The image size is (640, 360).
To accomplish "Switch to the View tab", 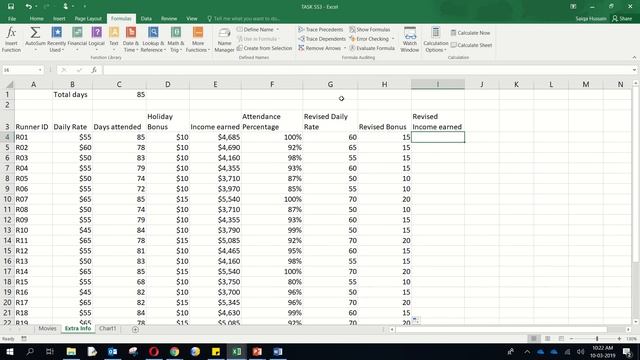I will (x=191, y=18).
